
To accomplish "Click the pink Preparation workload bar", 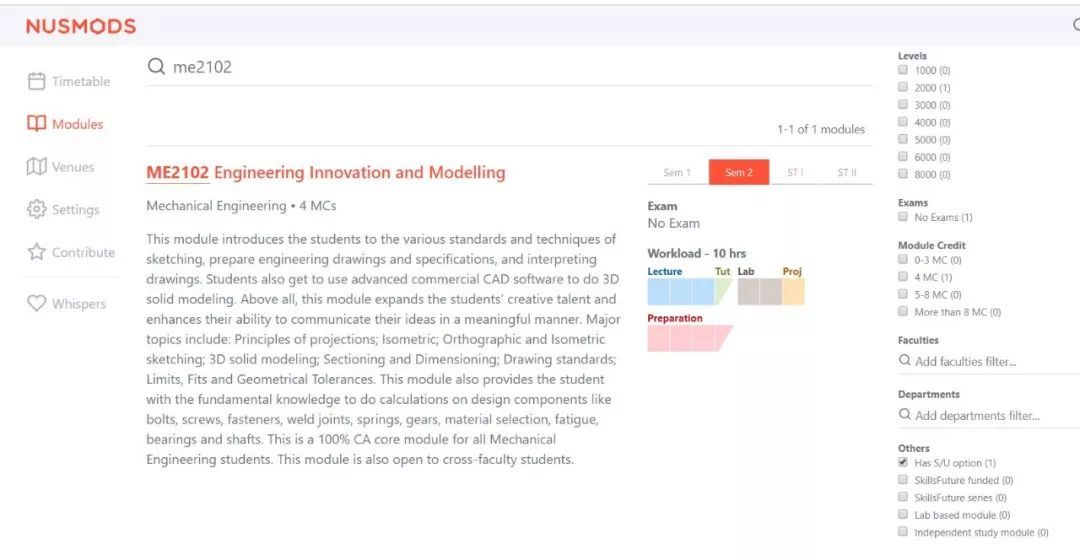I will (688, 338).
